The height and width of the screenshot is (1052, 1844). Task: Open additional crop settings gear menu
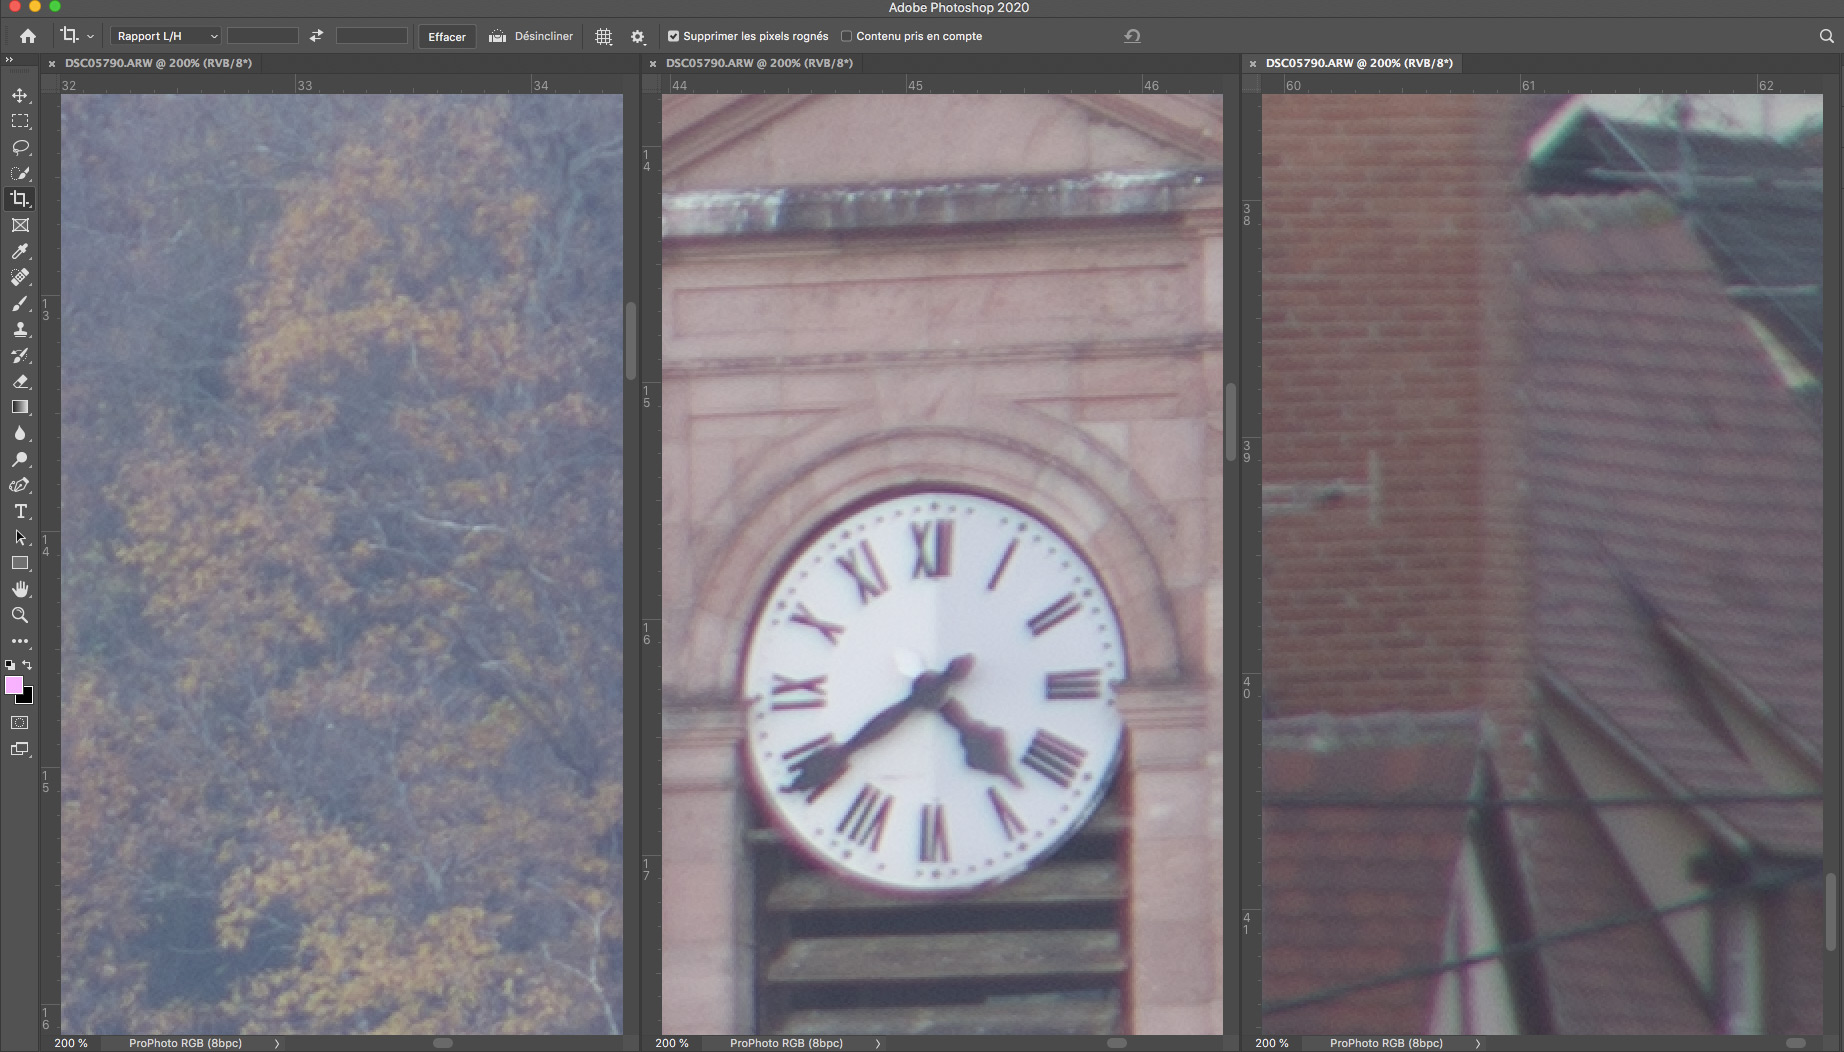click(638, 36)
